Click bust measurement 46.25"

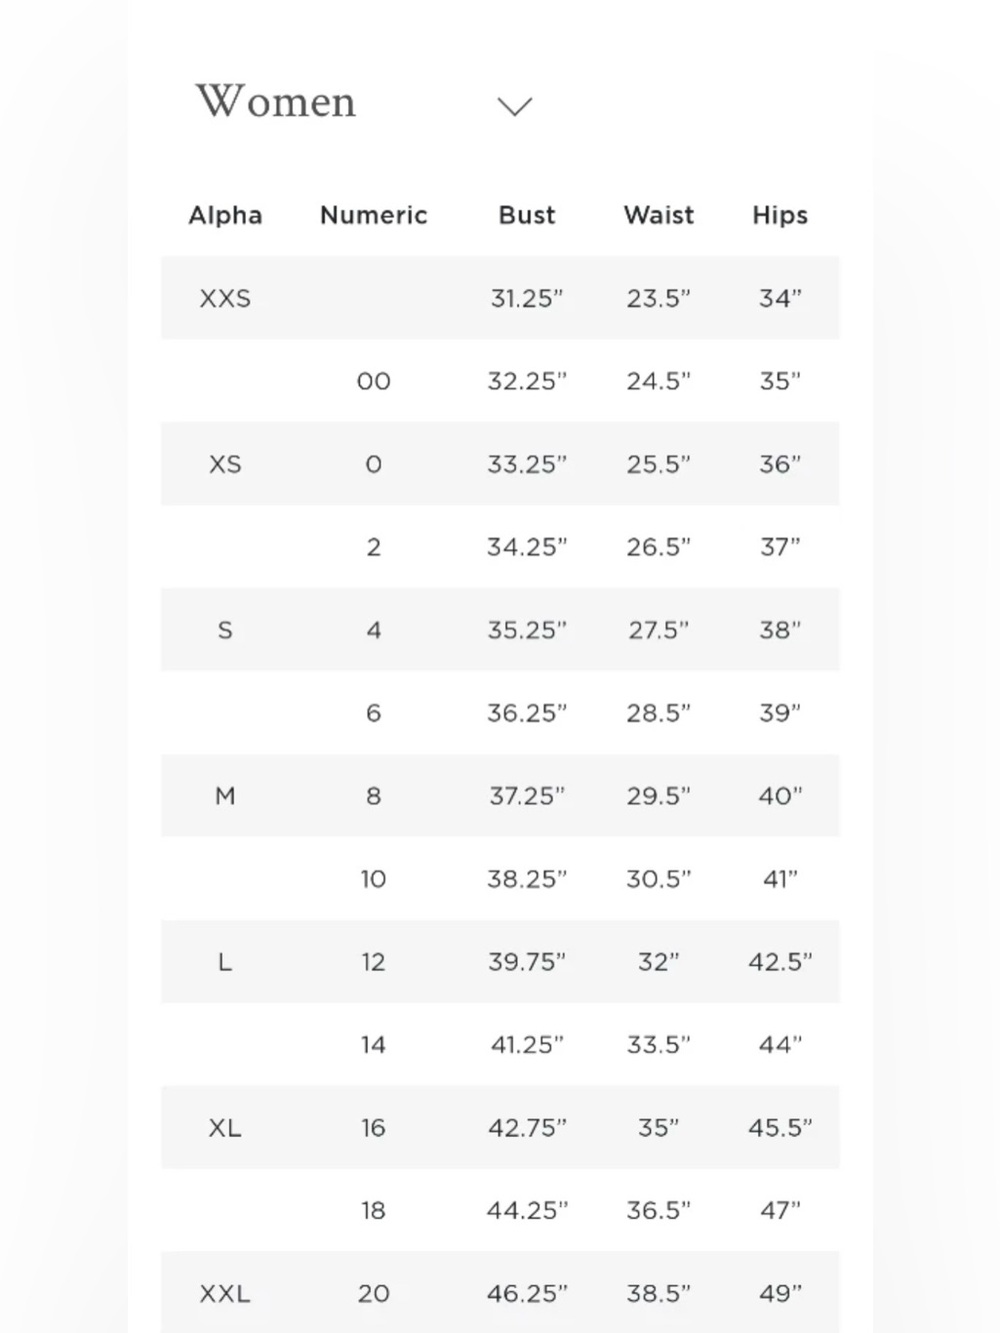pos(527,1294)
